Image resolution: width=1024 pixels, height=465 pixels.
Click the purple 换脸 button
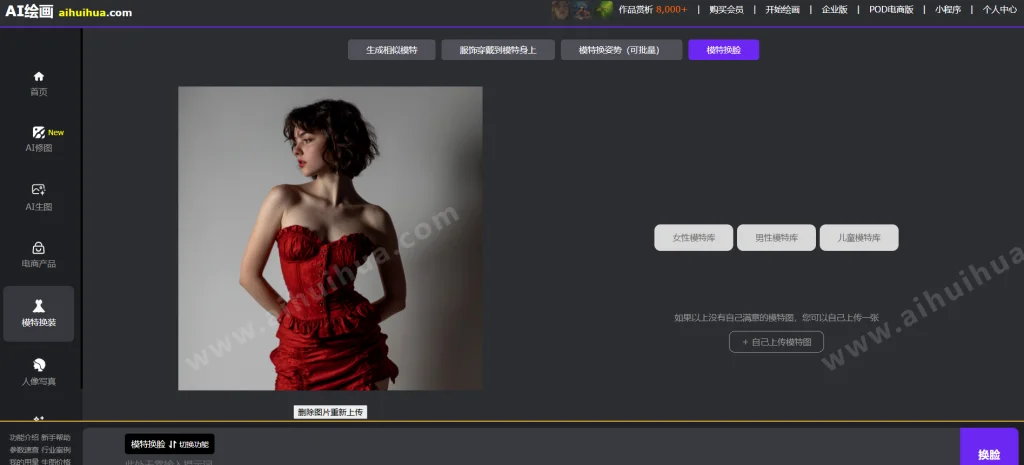tap(989, 447)
